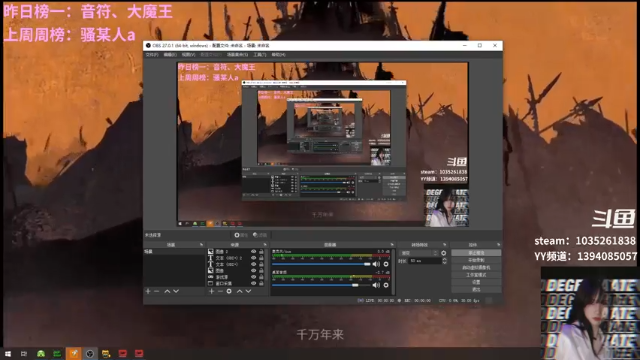Toggle lock on 窗口采集 source
640x360 pixels.
(x=261, y=283)
